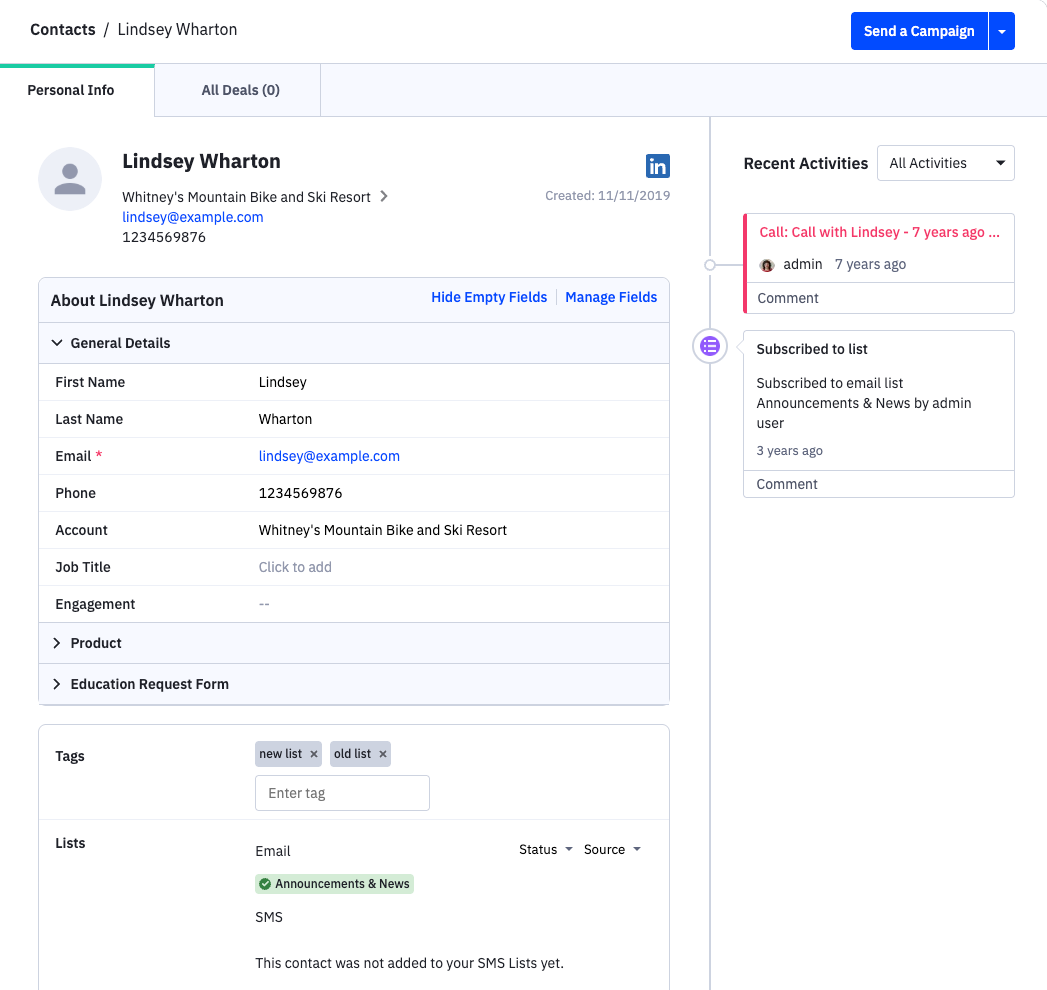Expand the Product section

(354, 643)
